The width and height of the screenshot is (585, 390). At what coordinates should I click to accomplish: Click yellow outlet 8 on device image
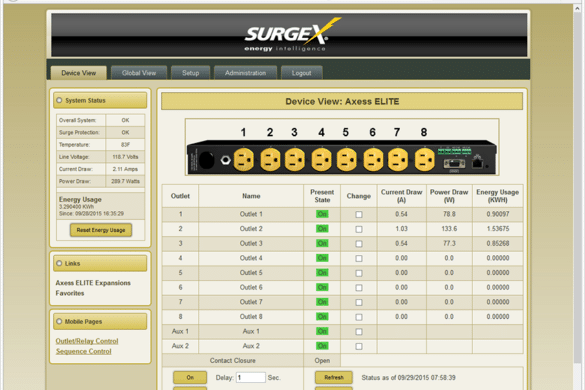[x=425, y=160]
